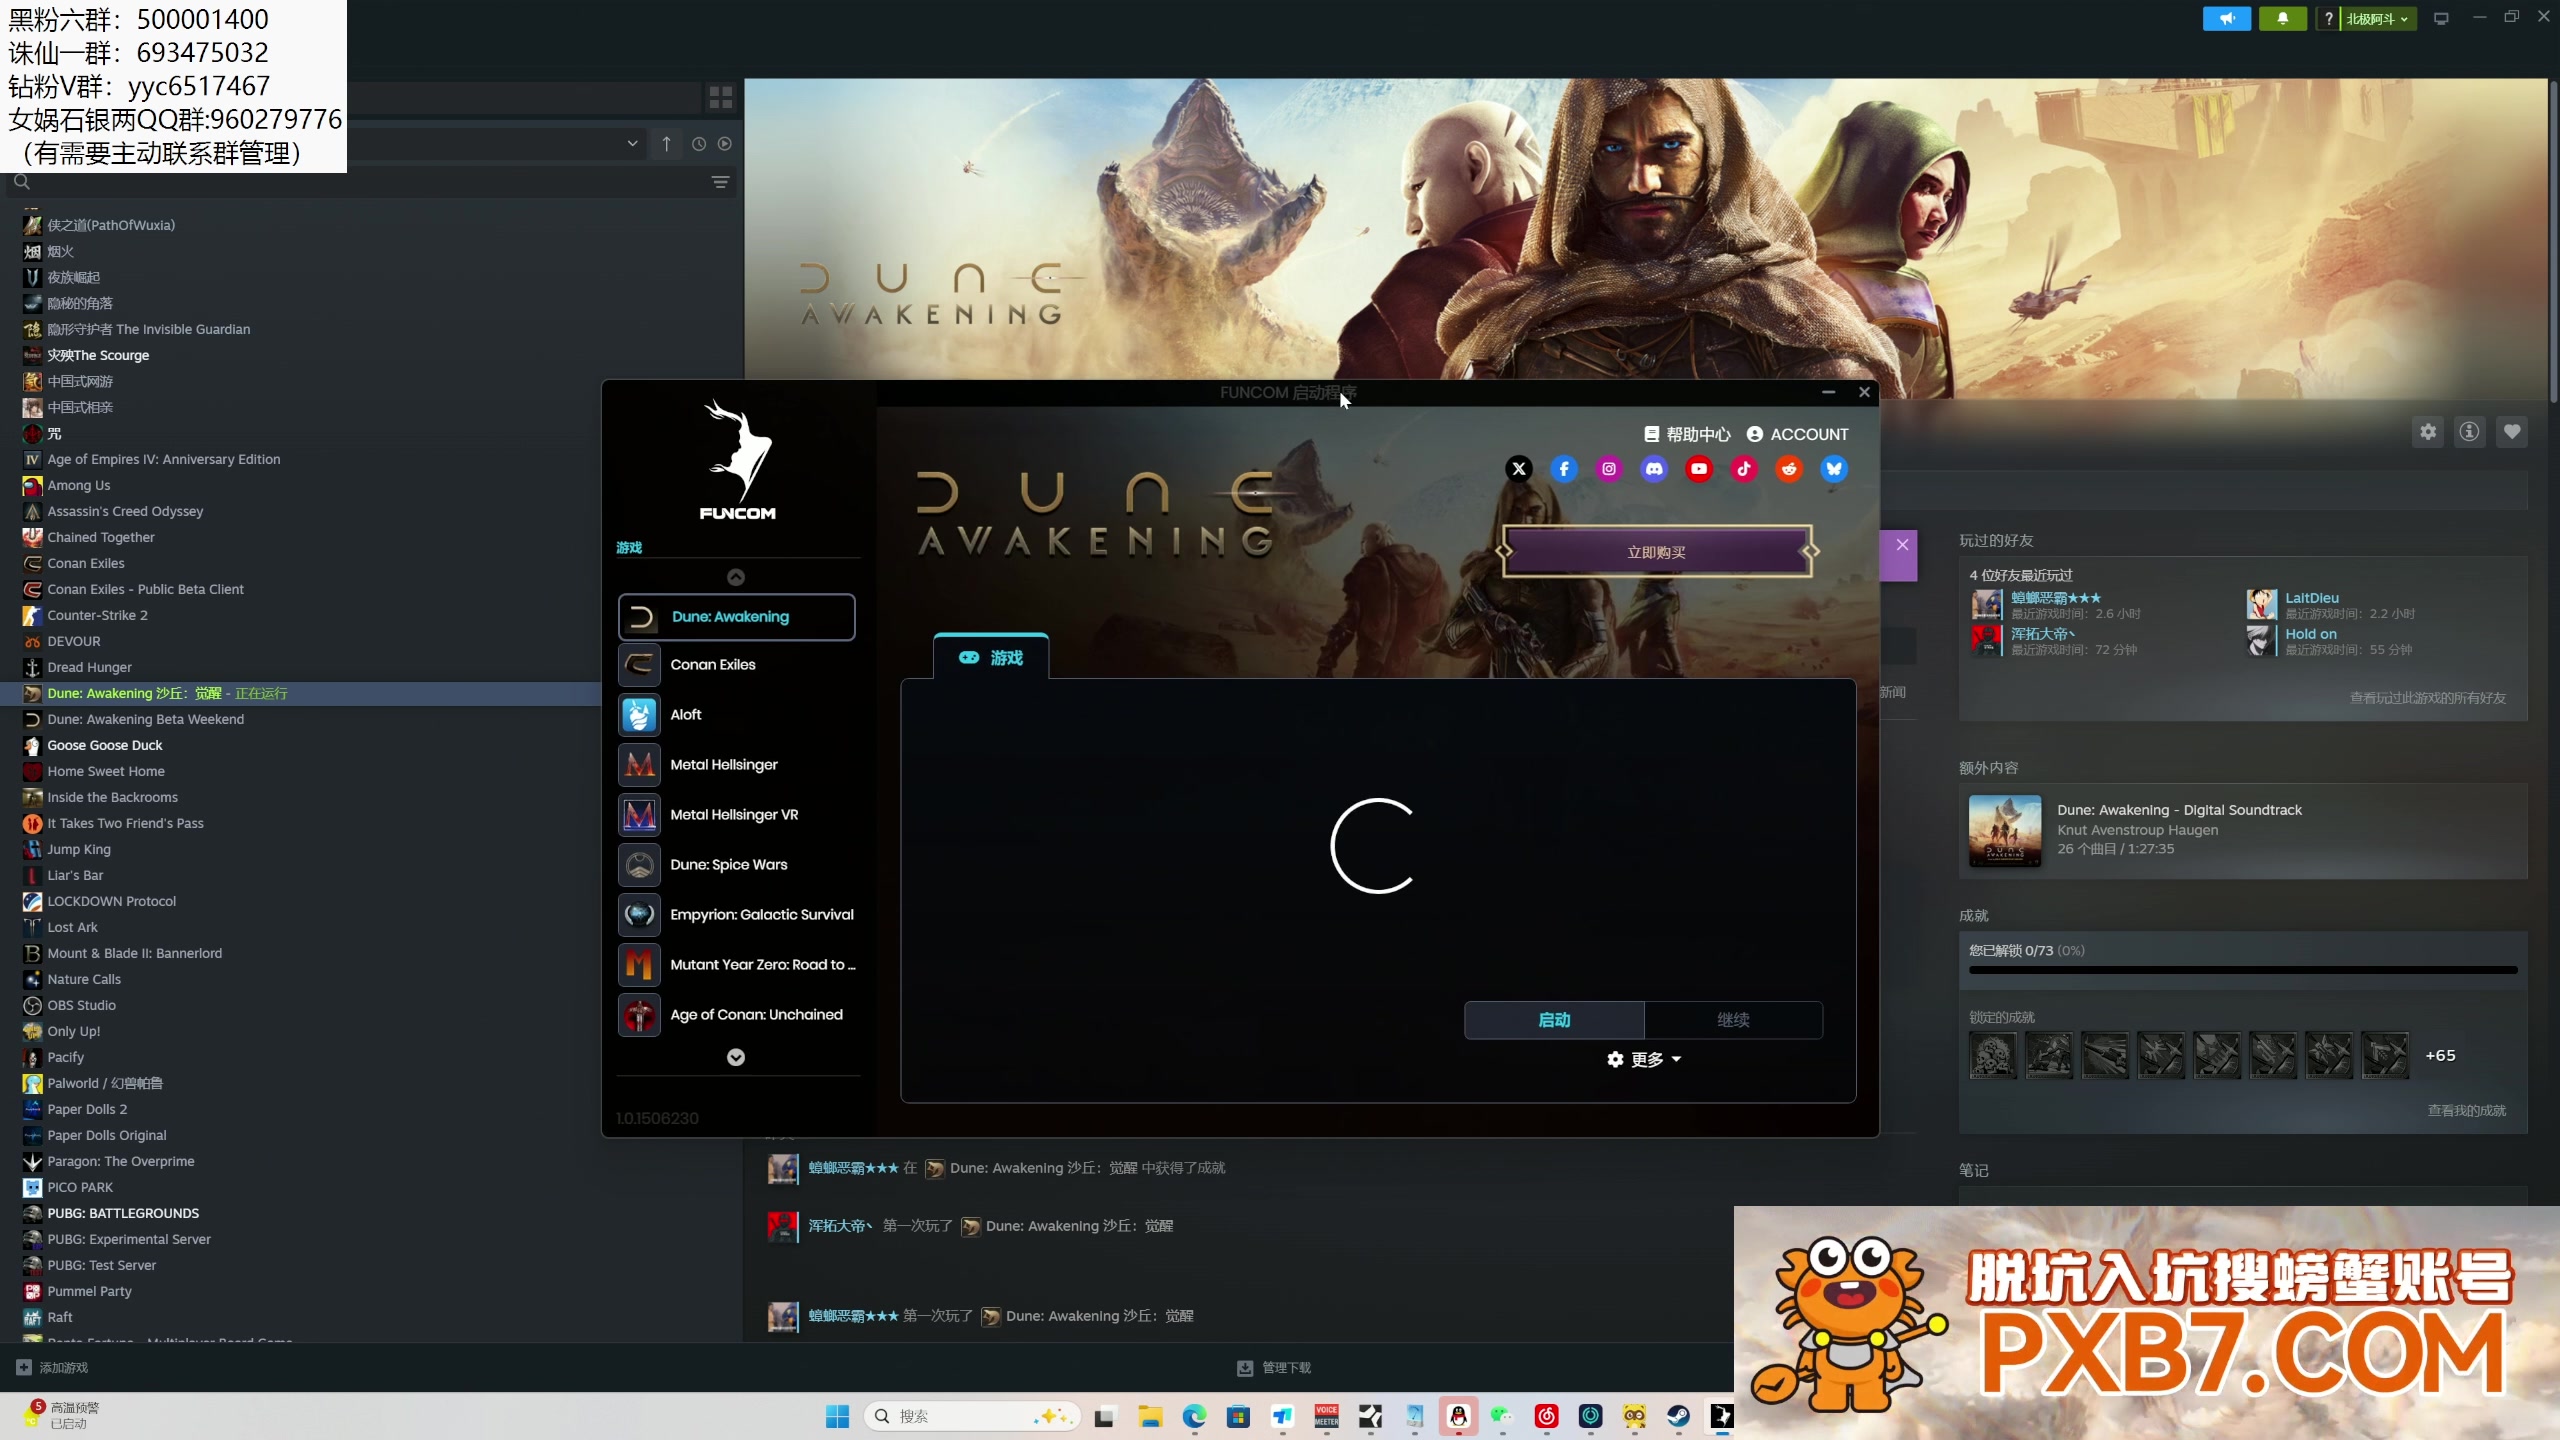Open the Windows Start menu
This screenshot has width=2560, height=1440.
click(838, 1416)
